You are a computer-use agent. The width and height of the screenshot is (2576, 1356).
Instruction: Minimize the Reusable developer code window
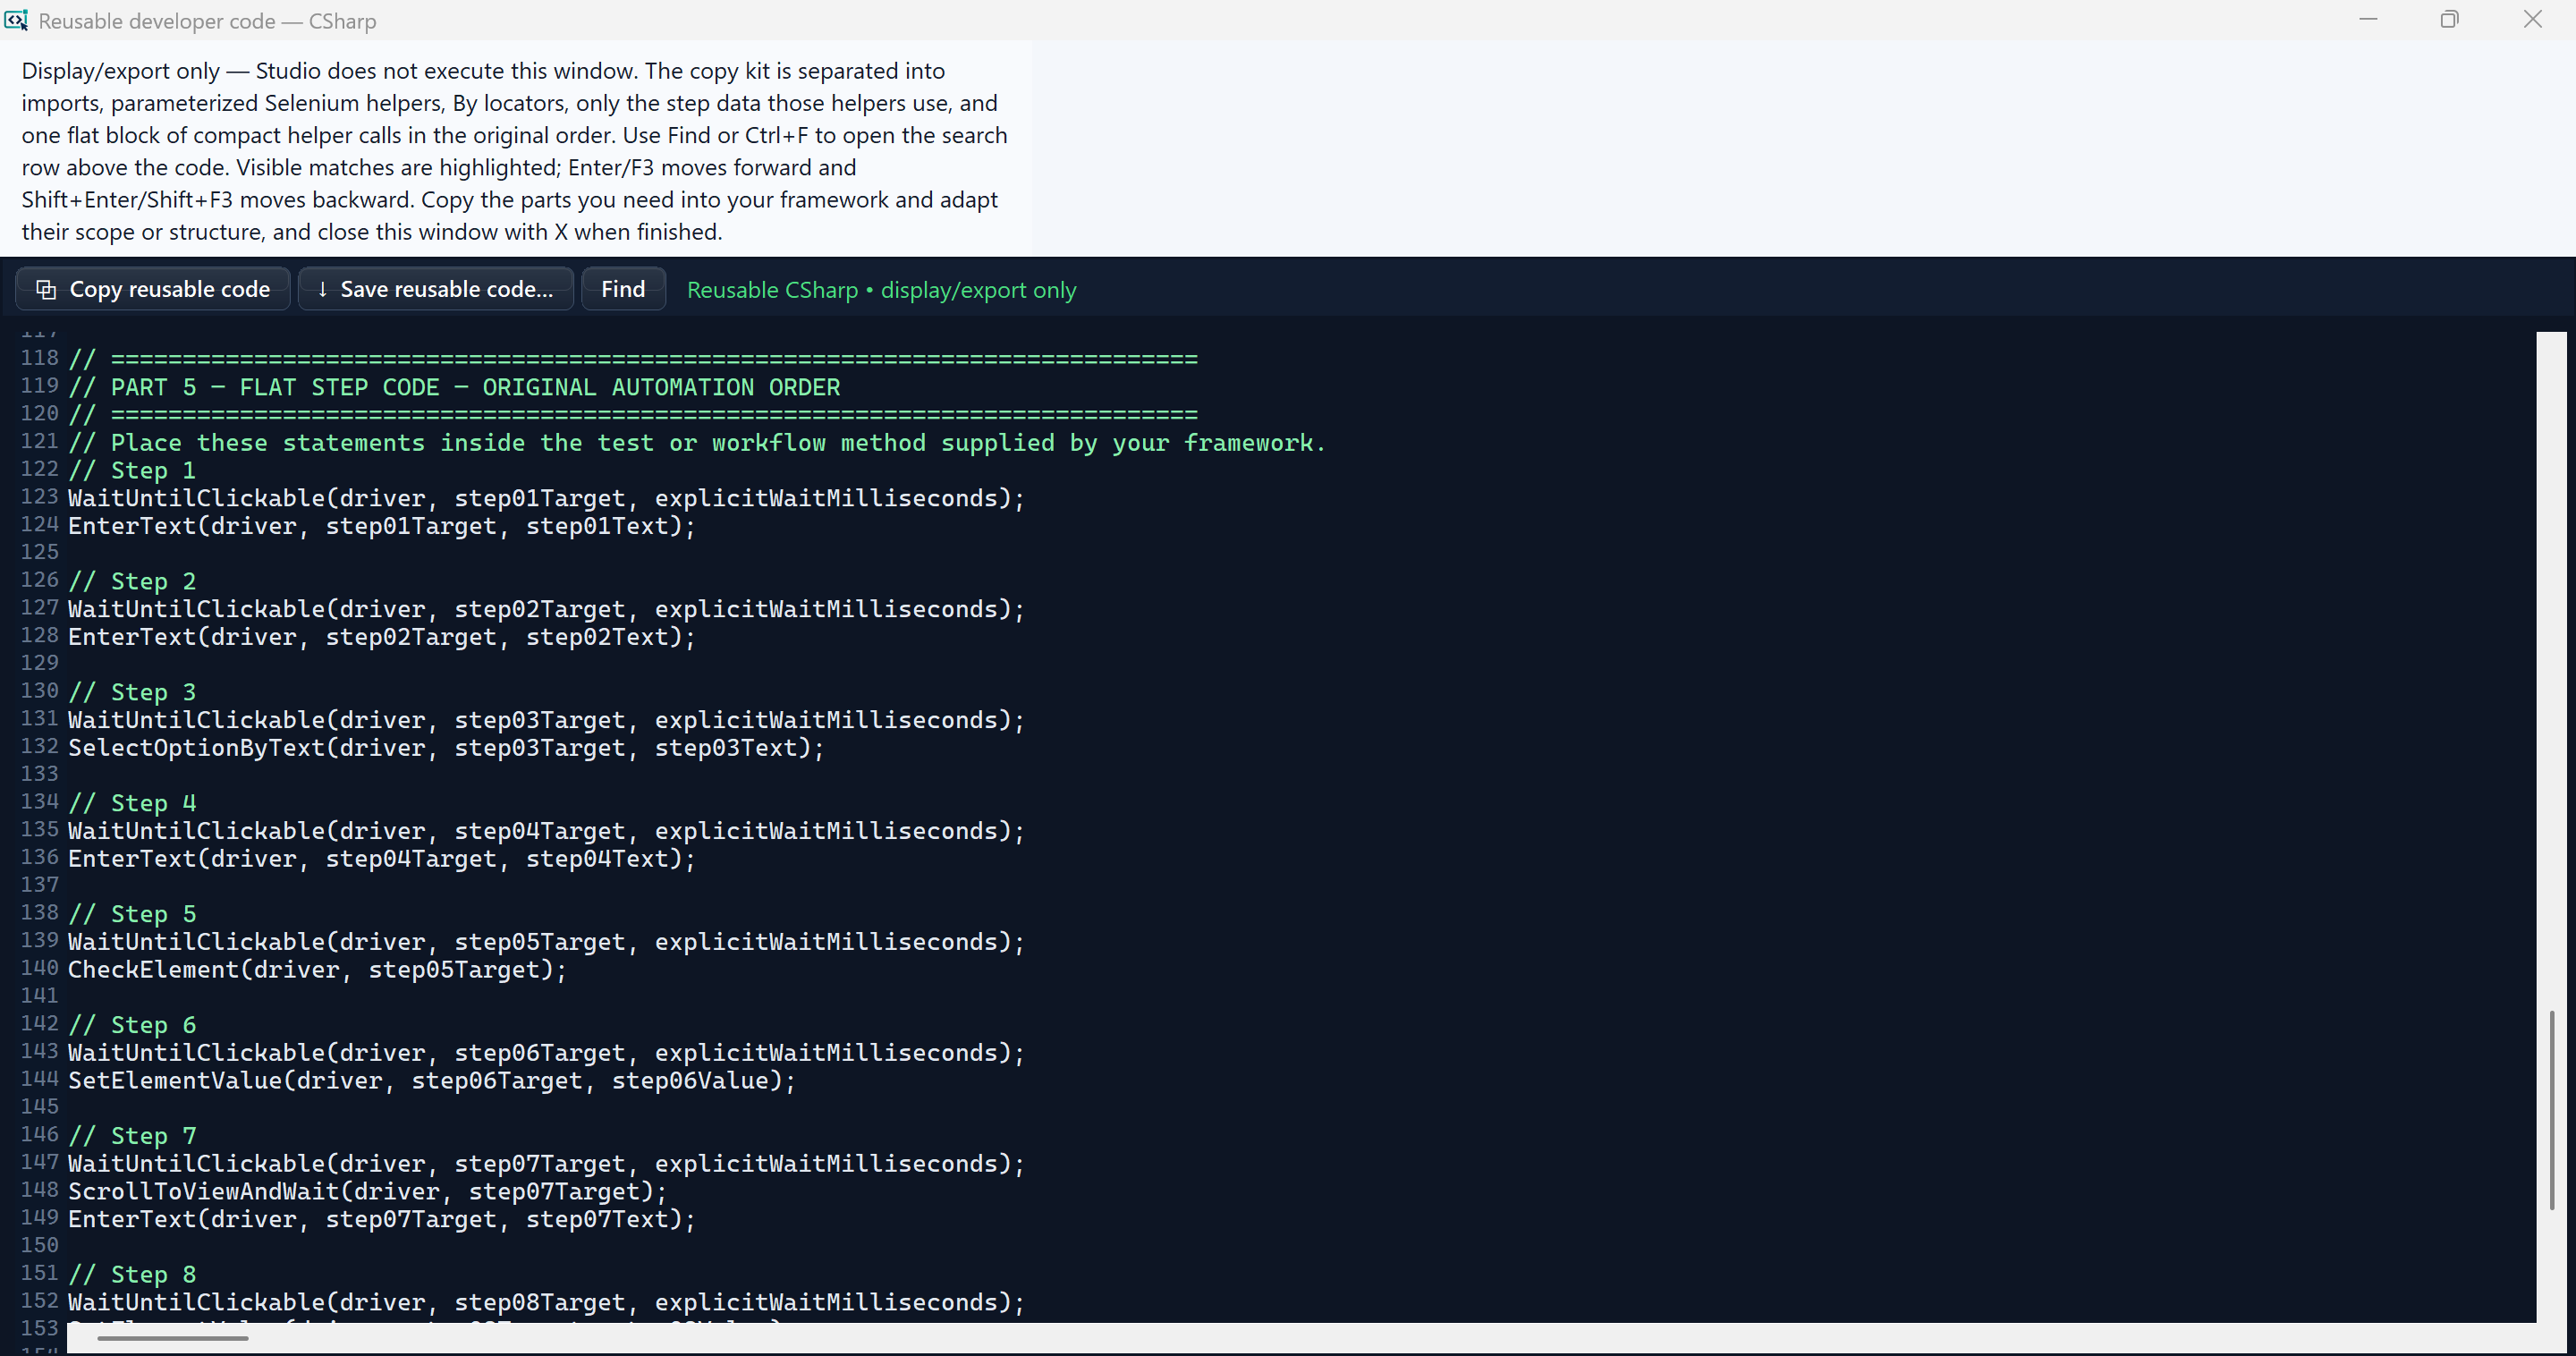[2368, 20]
